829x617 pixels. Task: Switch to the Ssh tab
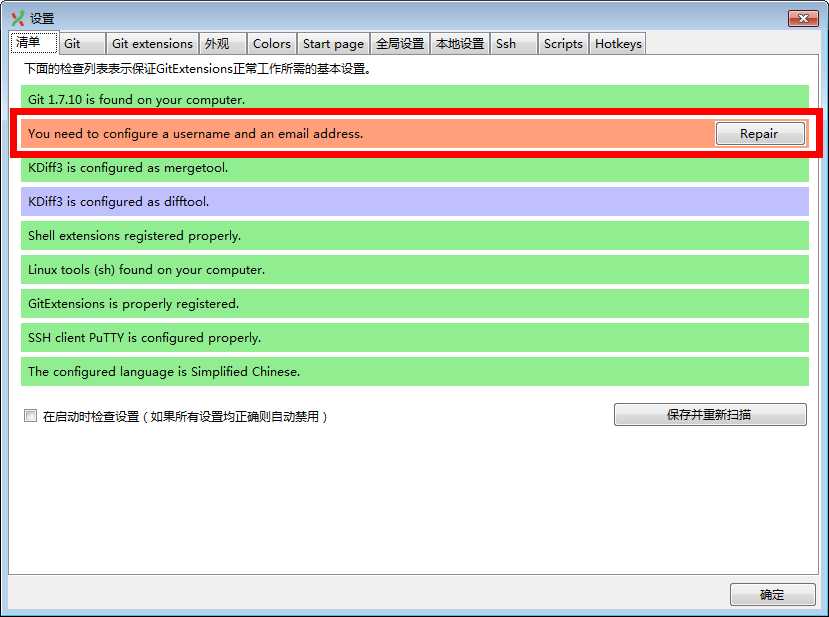[514, 44]
